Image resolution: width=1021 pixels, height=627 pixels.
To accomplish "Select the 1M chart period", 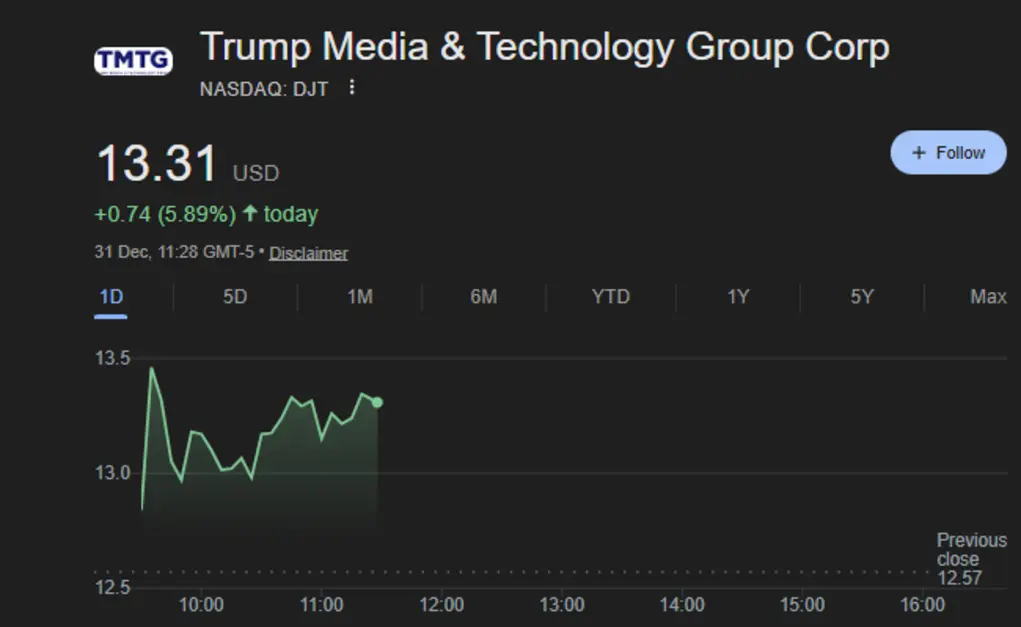I will click(360, 297).
